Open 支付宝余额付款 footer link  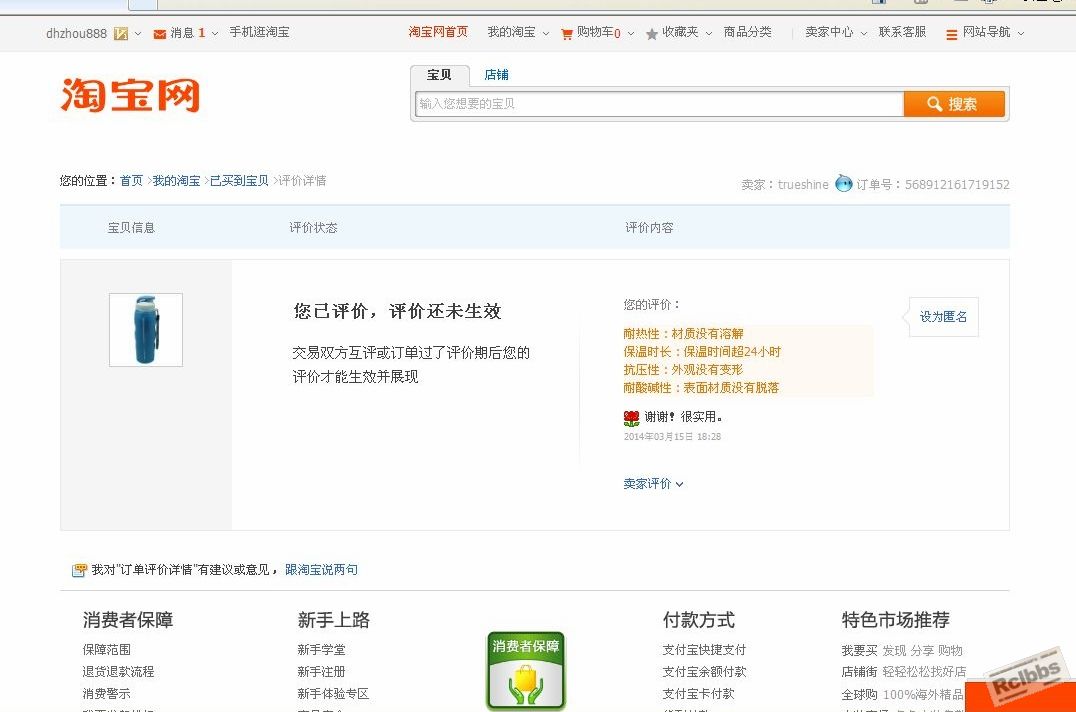tap(704, 672)
